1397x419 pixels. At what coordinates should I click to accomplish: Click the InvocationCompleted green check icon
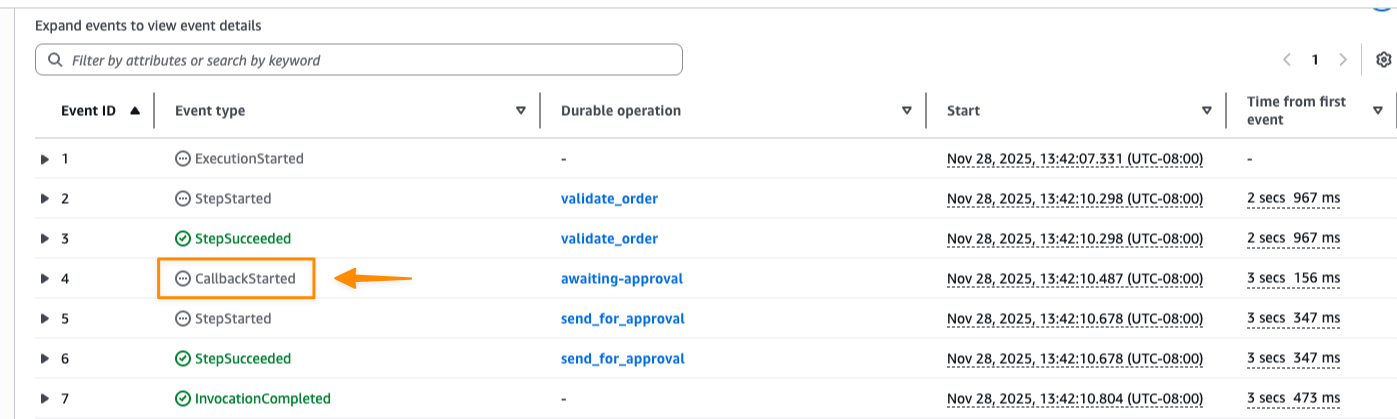click(182, 399)
